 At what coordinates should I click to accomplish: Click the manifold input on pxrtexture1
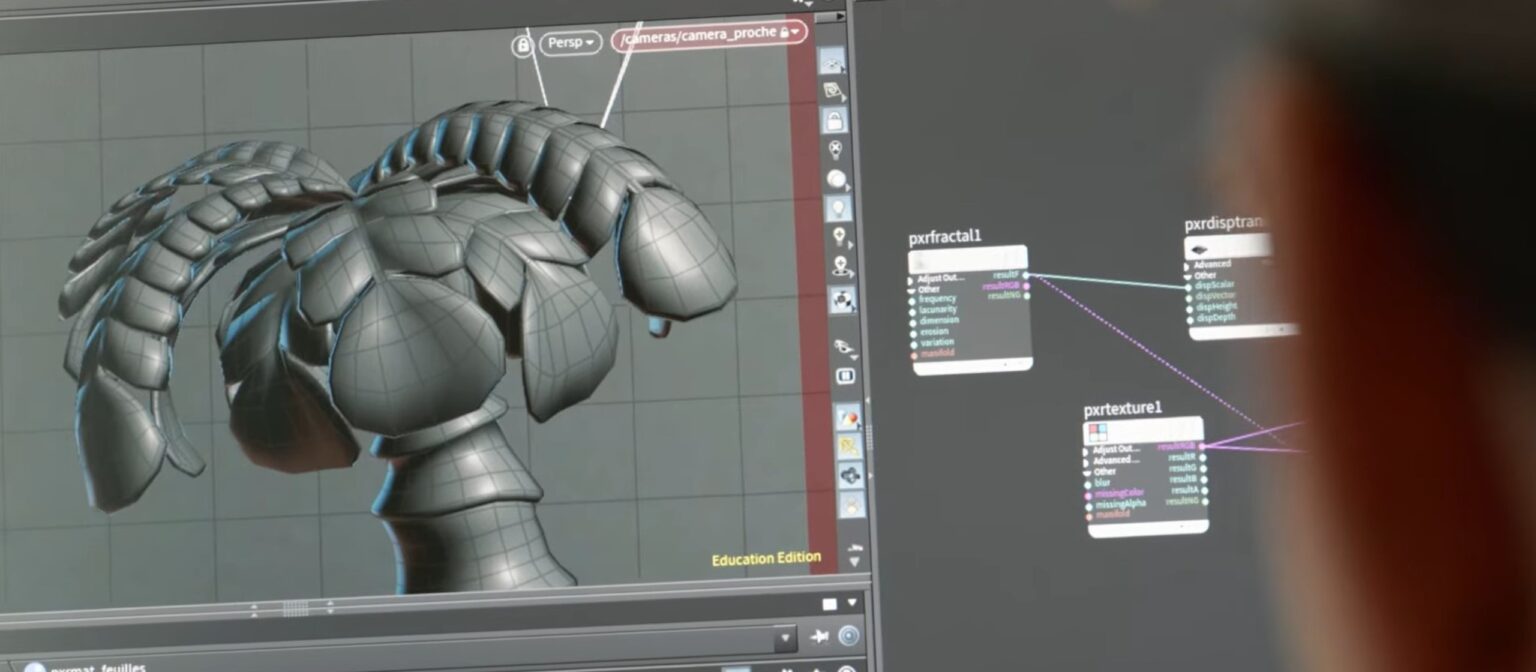[1089, 516]
